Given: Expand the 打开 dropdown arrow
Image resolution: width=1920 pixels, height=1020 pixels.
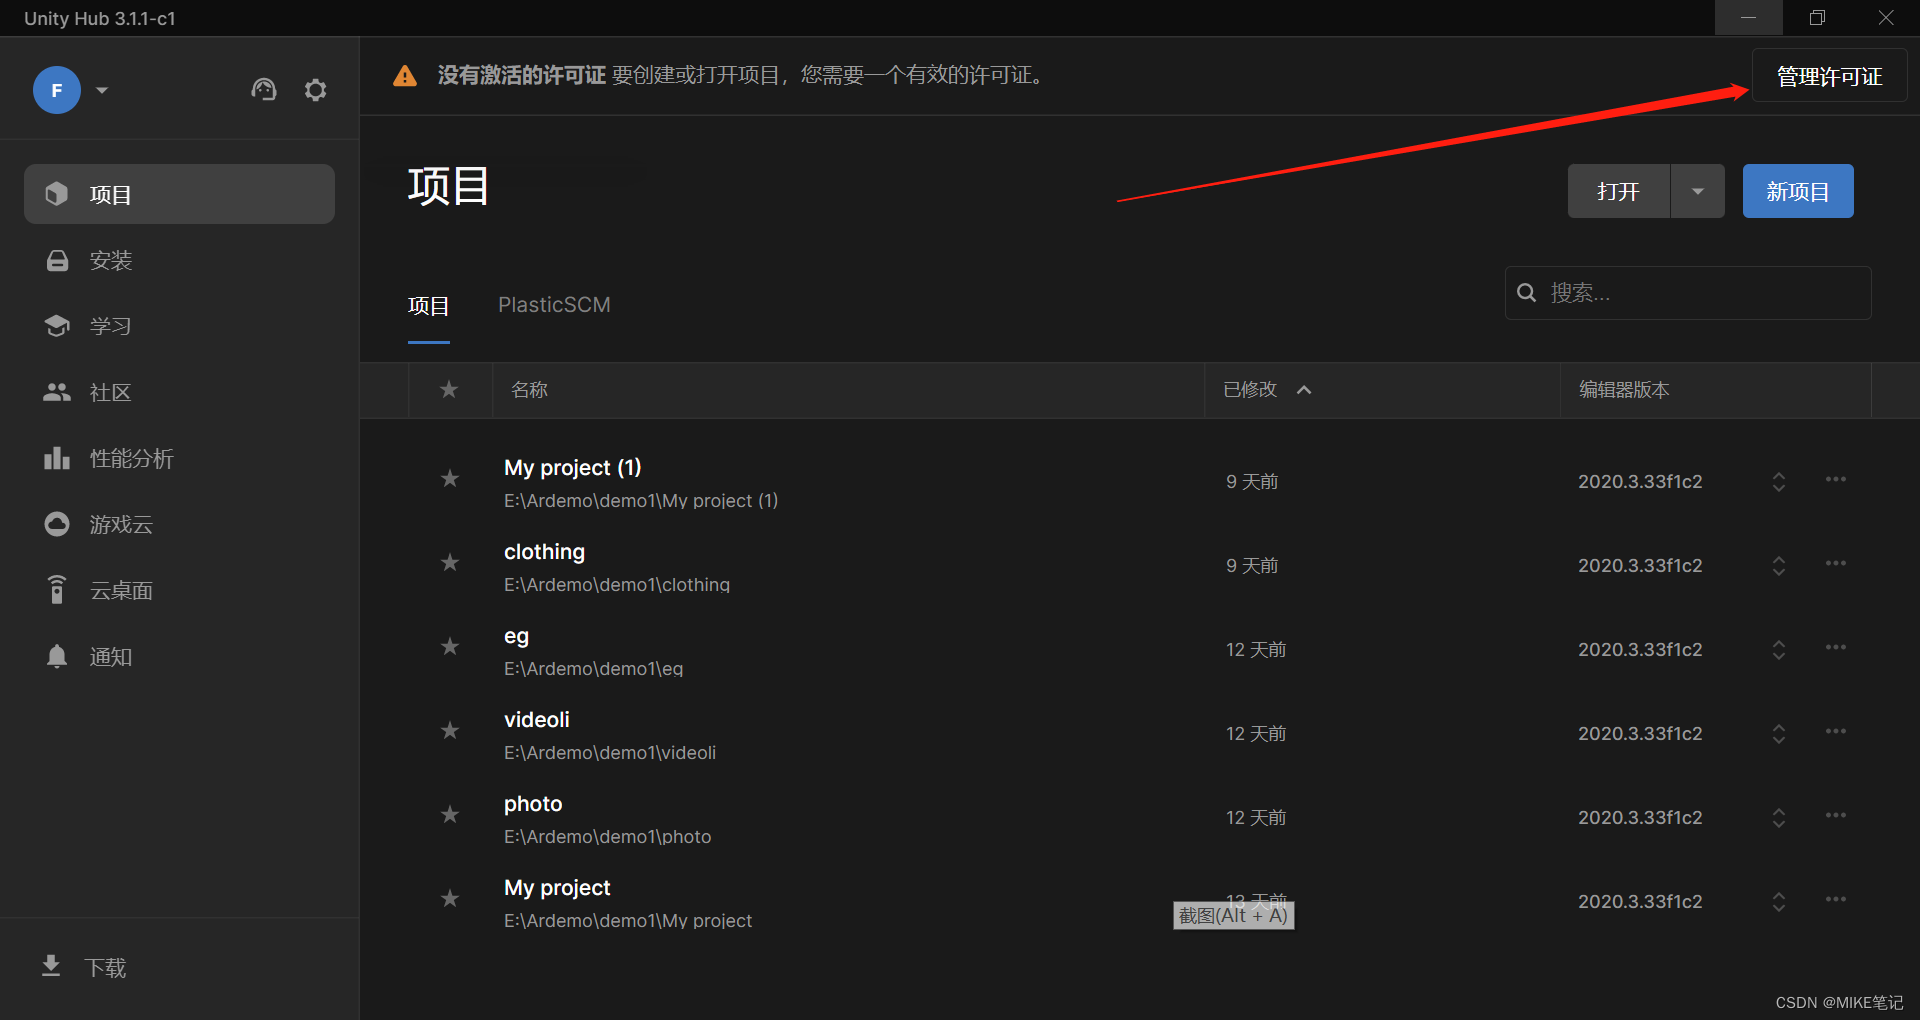Looking at the screenshot, I should pyautogui.click(x=1698, y=191).
